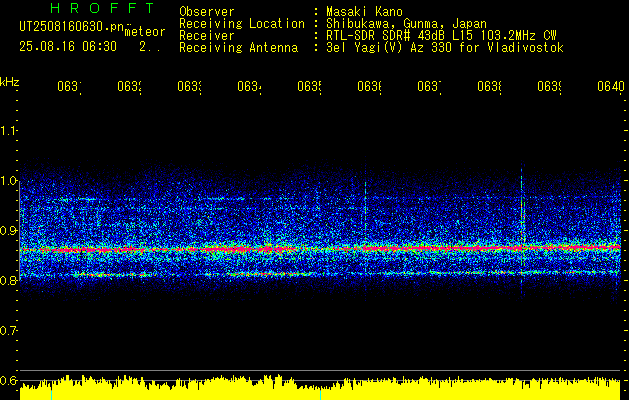Click the 1.0 frequency axis label
This screenshot has width=629, height=400.
tap(8, 181)
